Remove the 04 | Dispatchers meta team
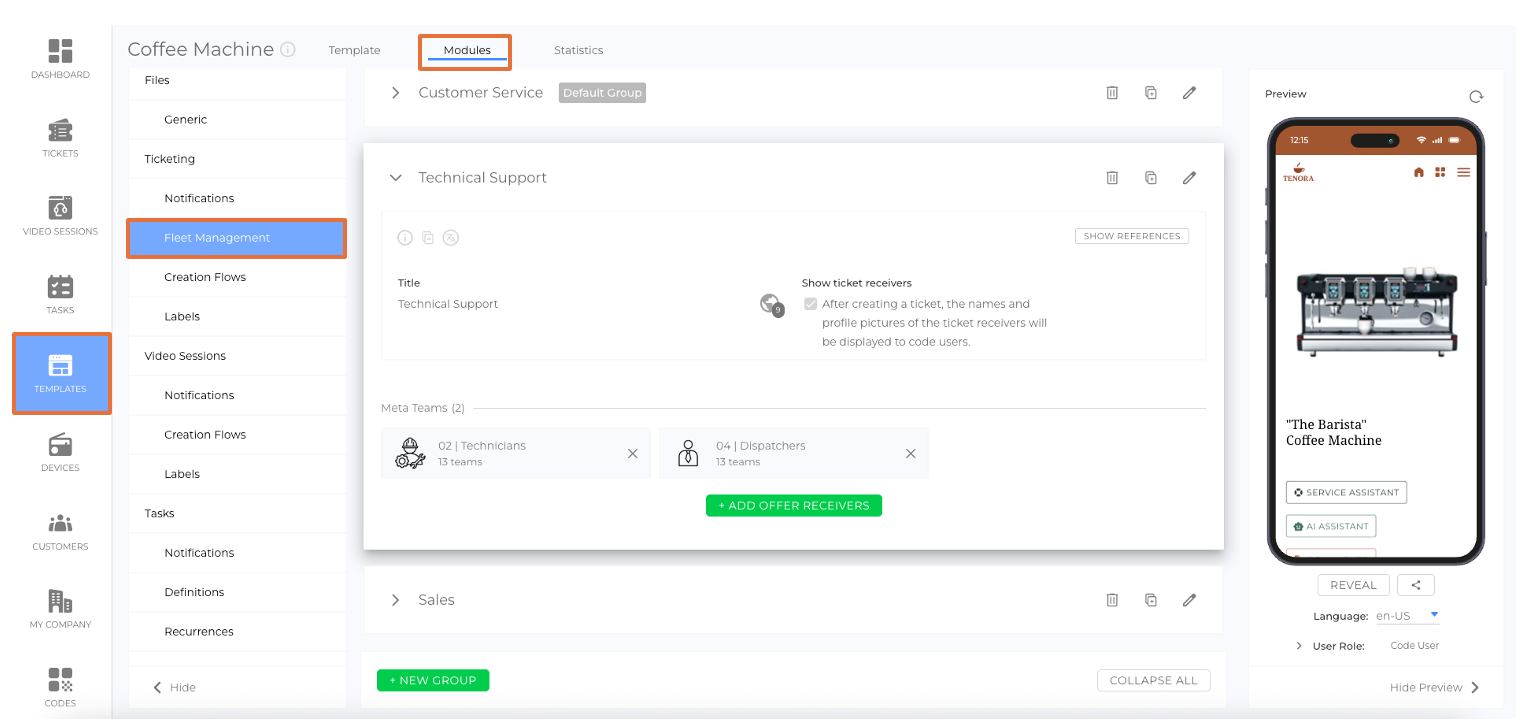 910,454
